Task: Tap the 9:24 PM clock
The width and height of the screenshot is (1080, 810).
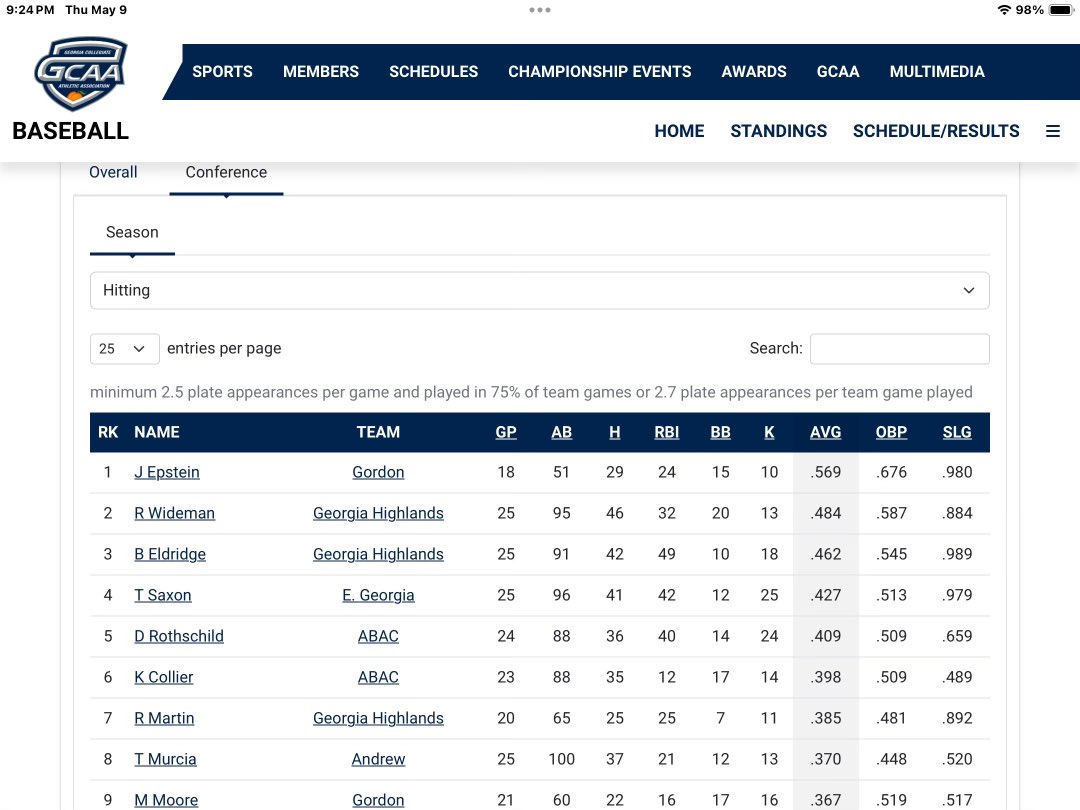Action: point(30,10)
